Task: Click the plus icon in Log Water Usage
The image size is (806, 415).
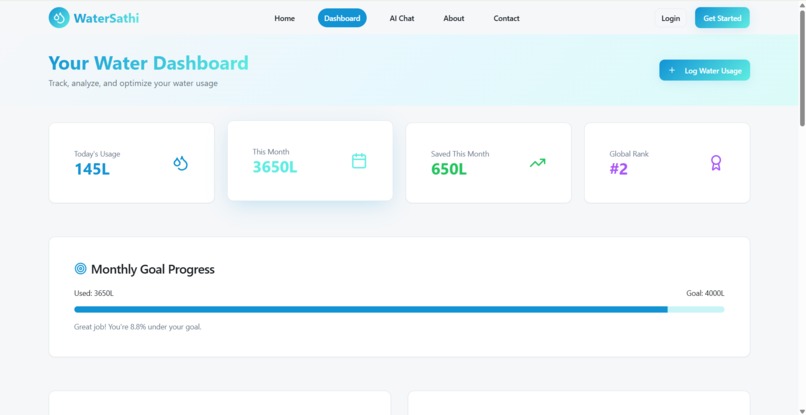Action: [671, 70]
